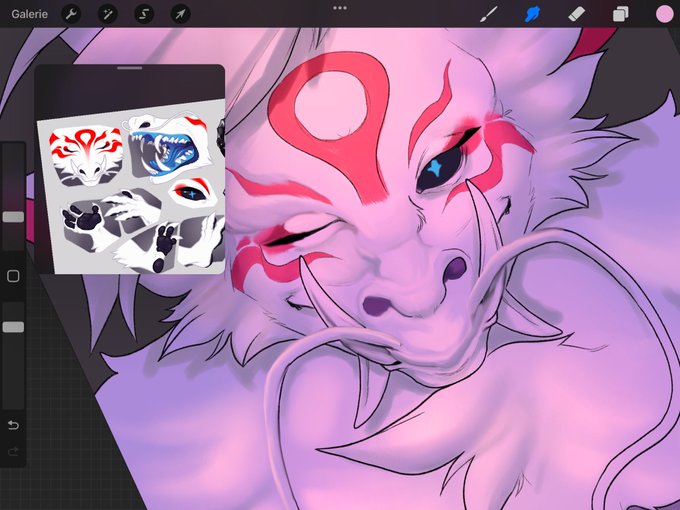Viewport: 680px width, 510px height.
Task: Tap the reference image in floating window
Action: 131,187
